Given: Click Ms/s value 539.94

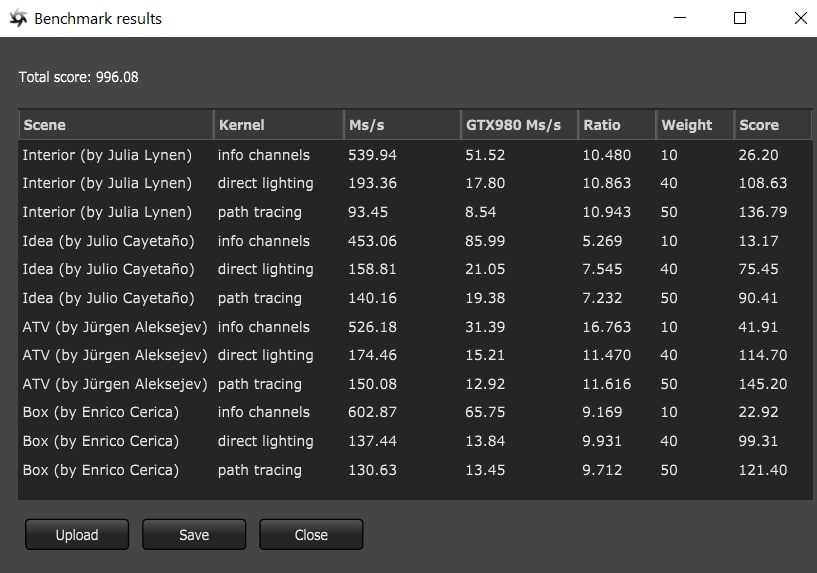Looking at the screenshot, I should 372,155.
